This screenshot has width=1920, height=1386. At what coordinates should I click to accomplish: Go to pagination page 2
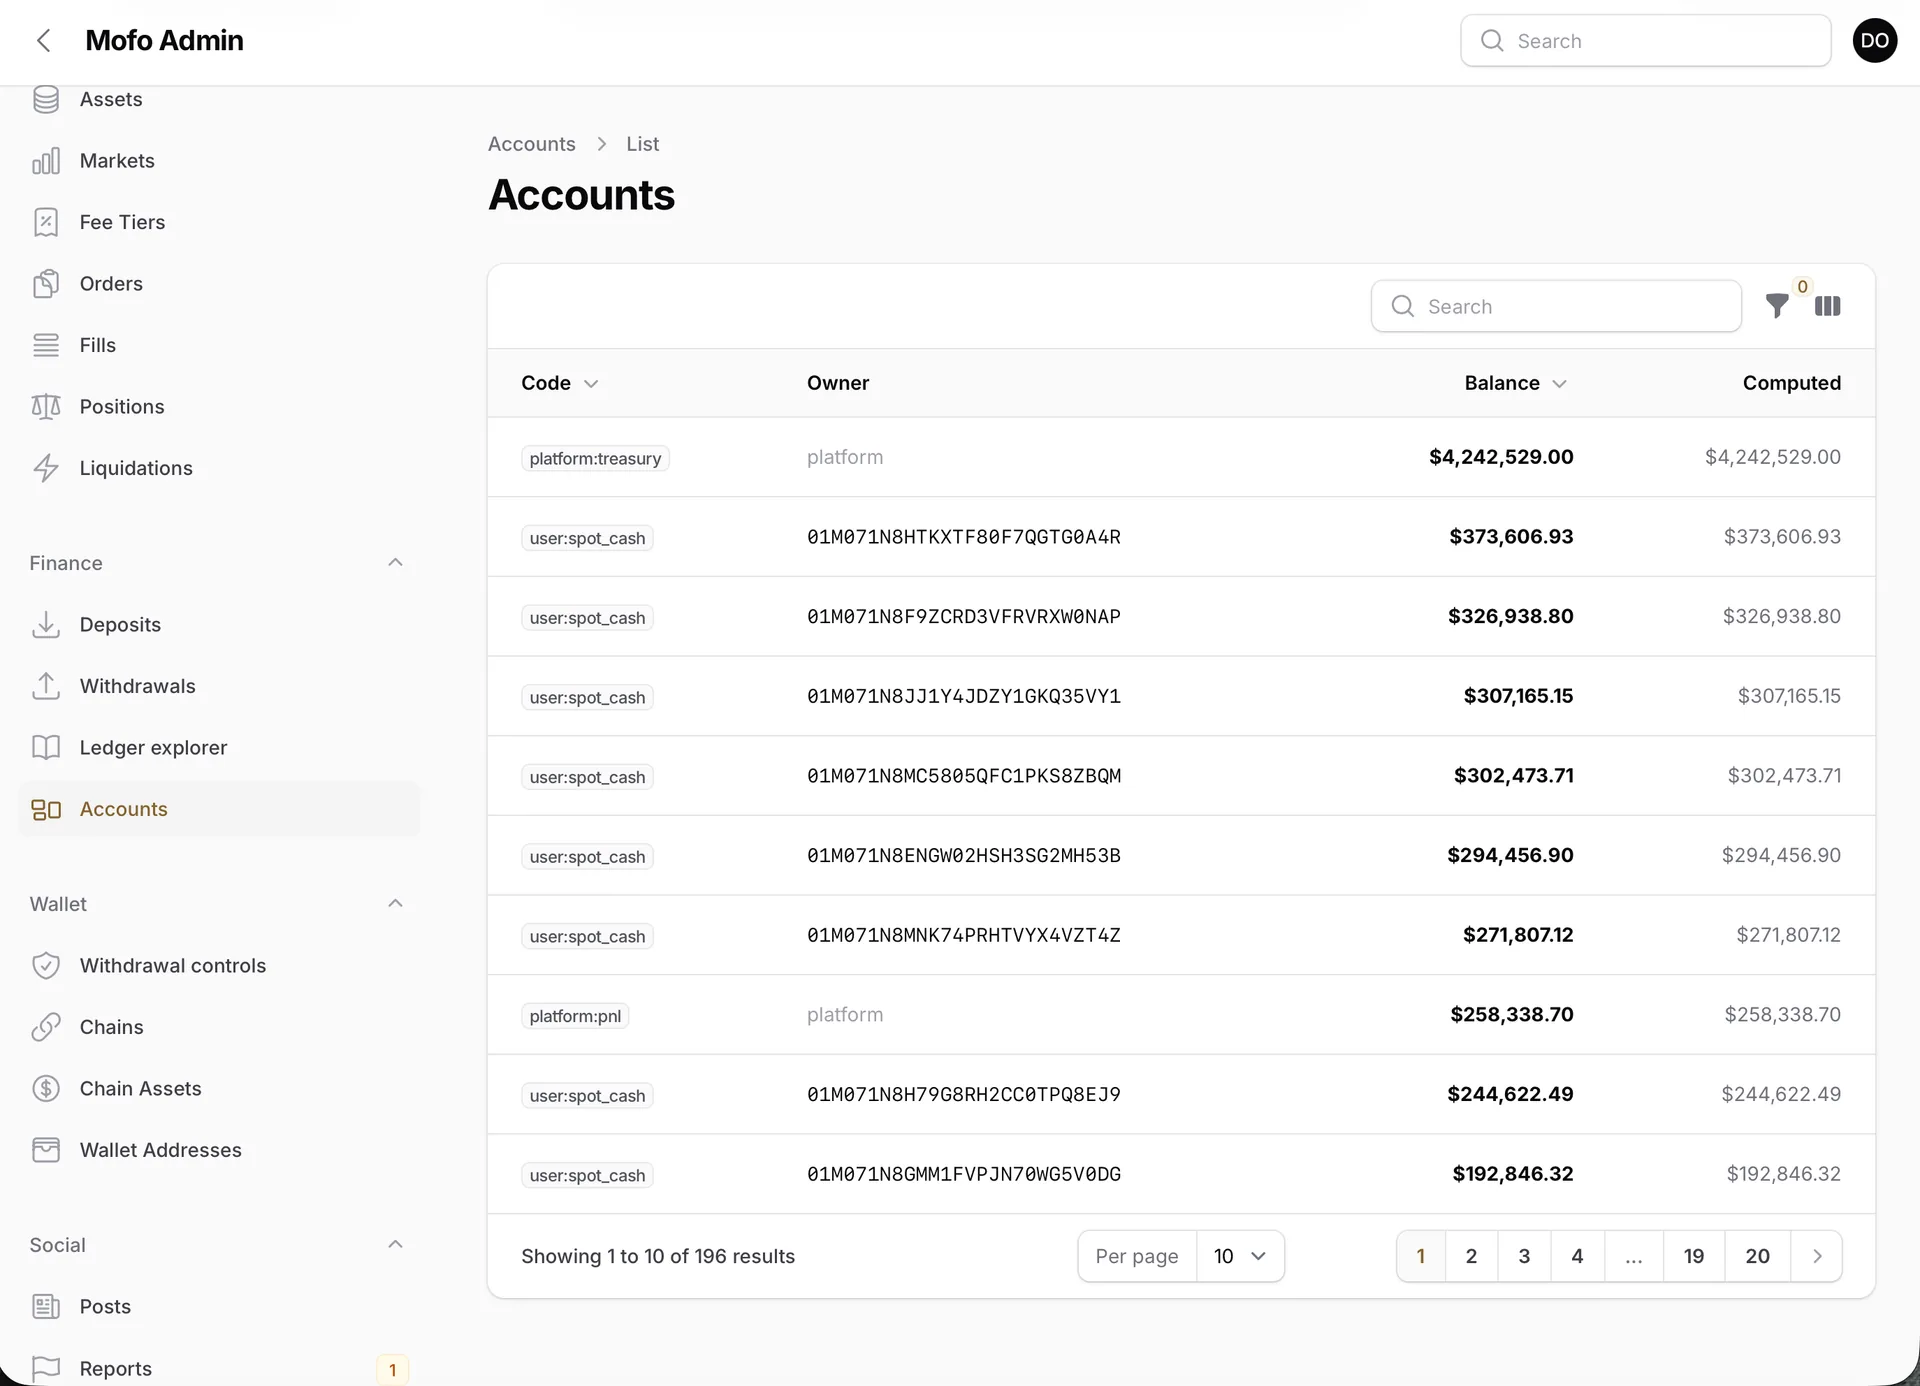point(1471,1256)
